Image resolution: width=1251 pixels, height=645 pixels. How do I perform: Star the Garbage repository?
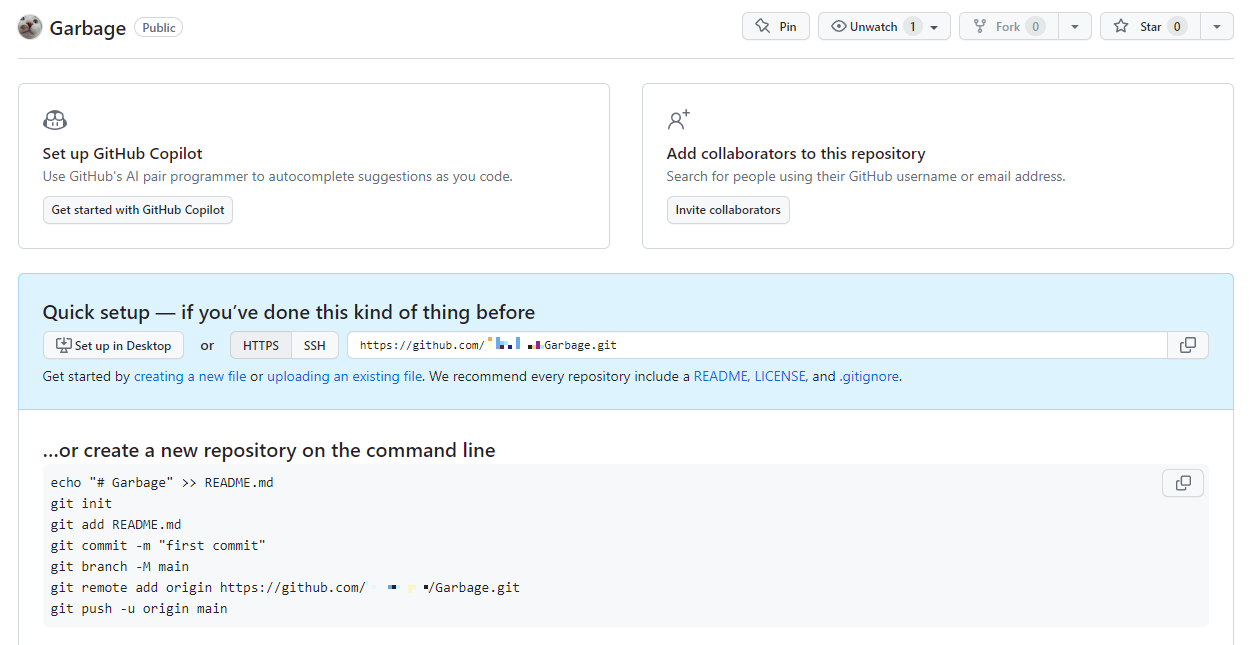coord(1150,27)
